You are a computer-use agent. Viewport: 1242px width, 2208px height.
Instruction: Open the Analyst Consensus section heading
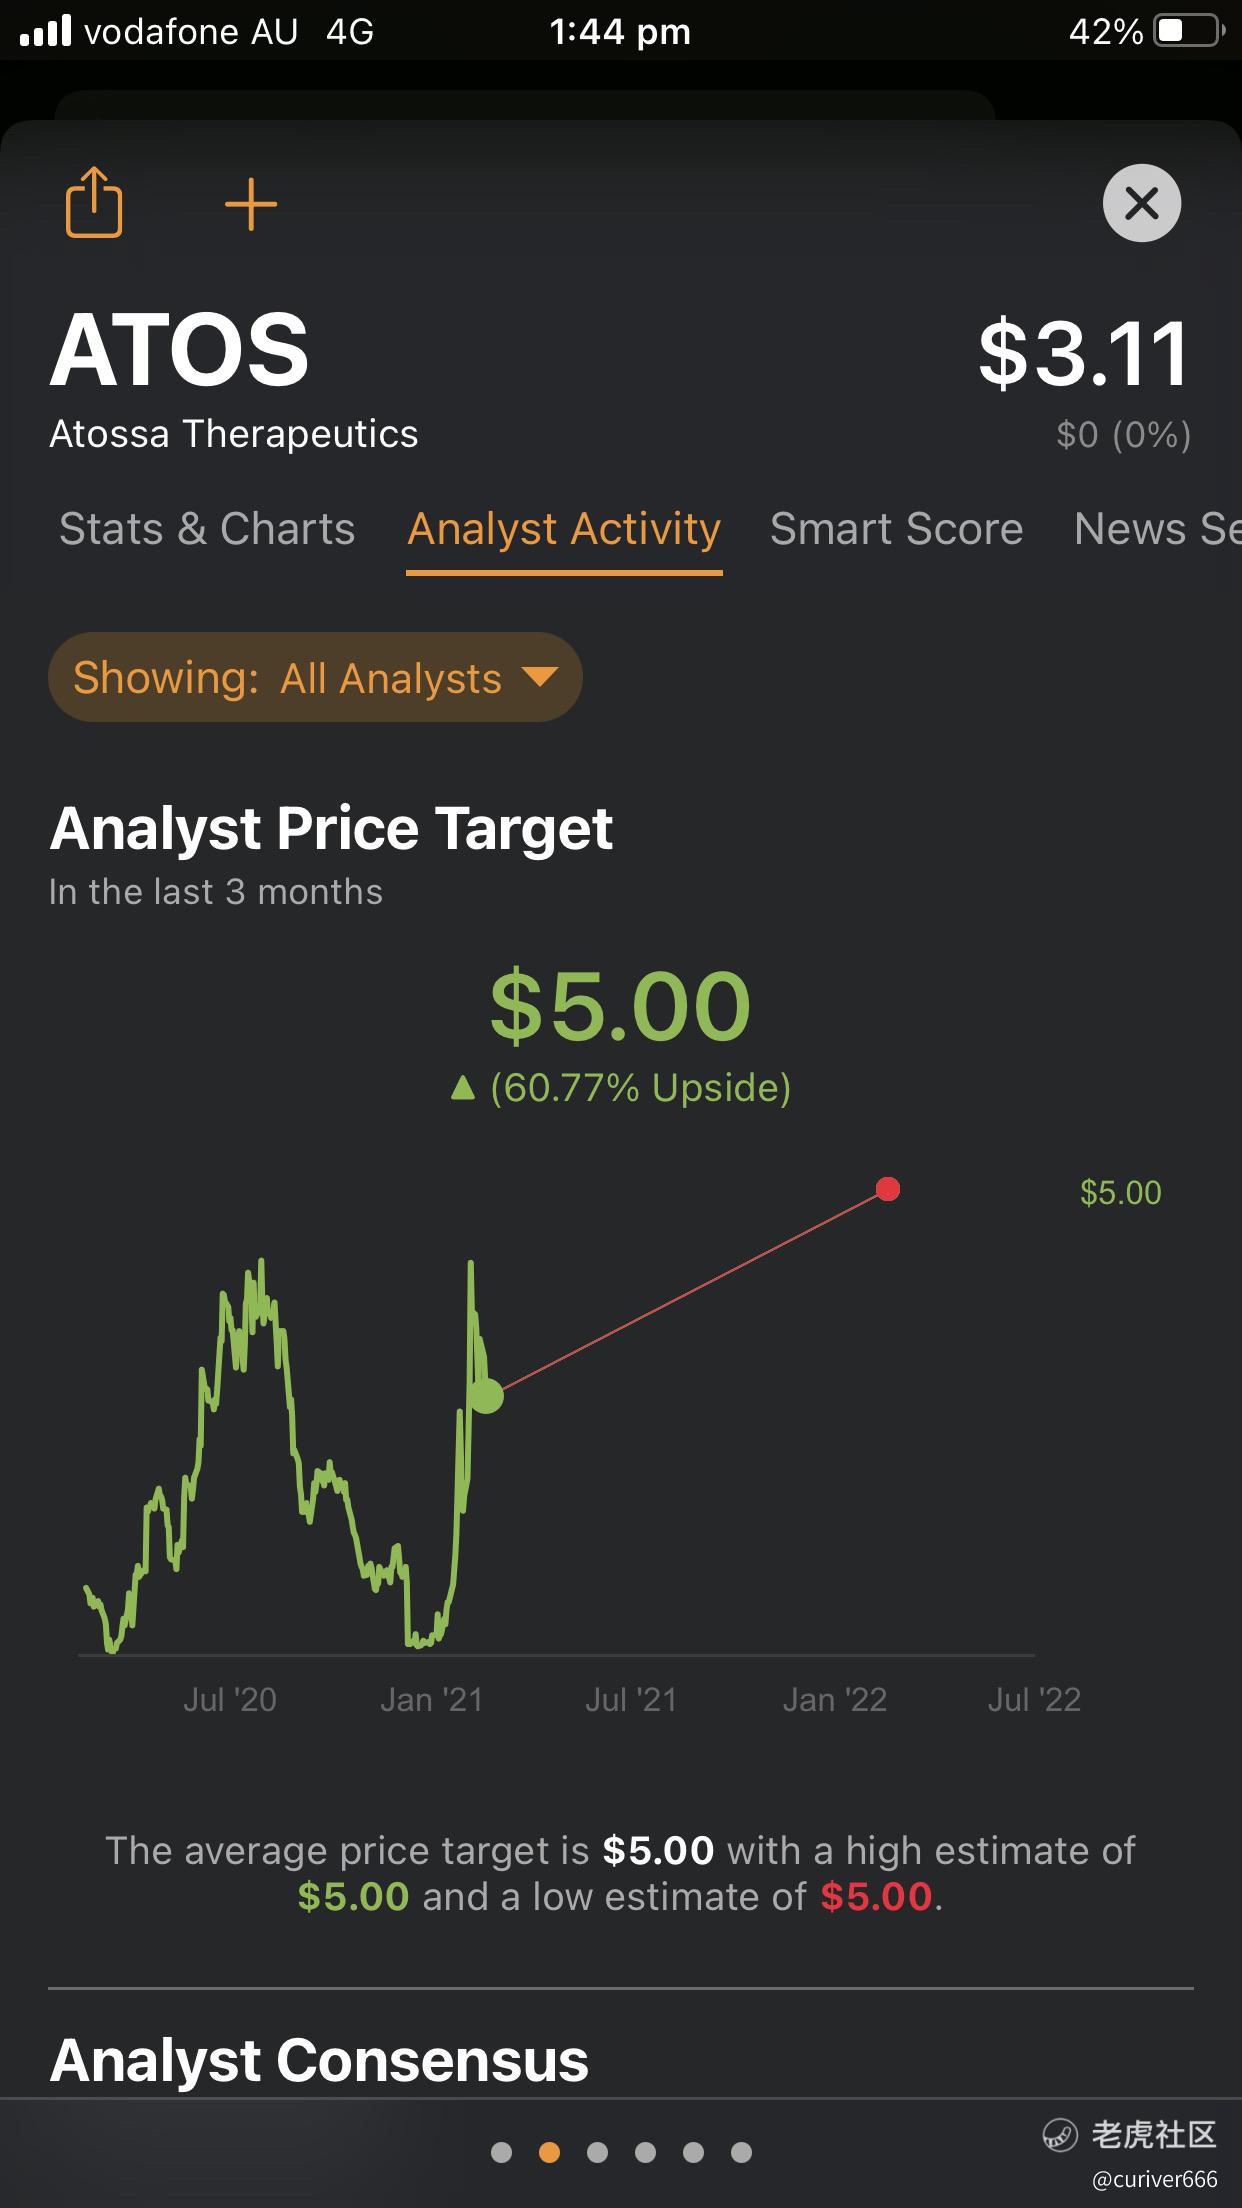click(x=319, y=2060)
